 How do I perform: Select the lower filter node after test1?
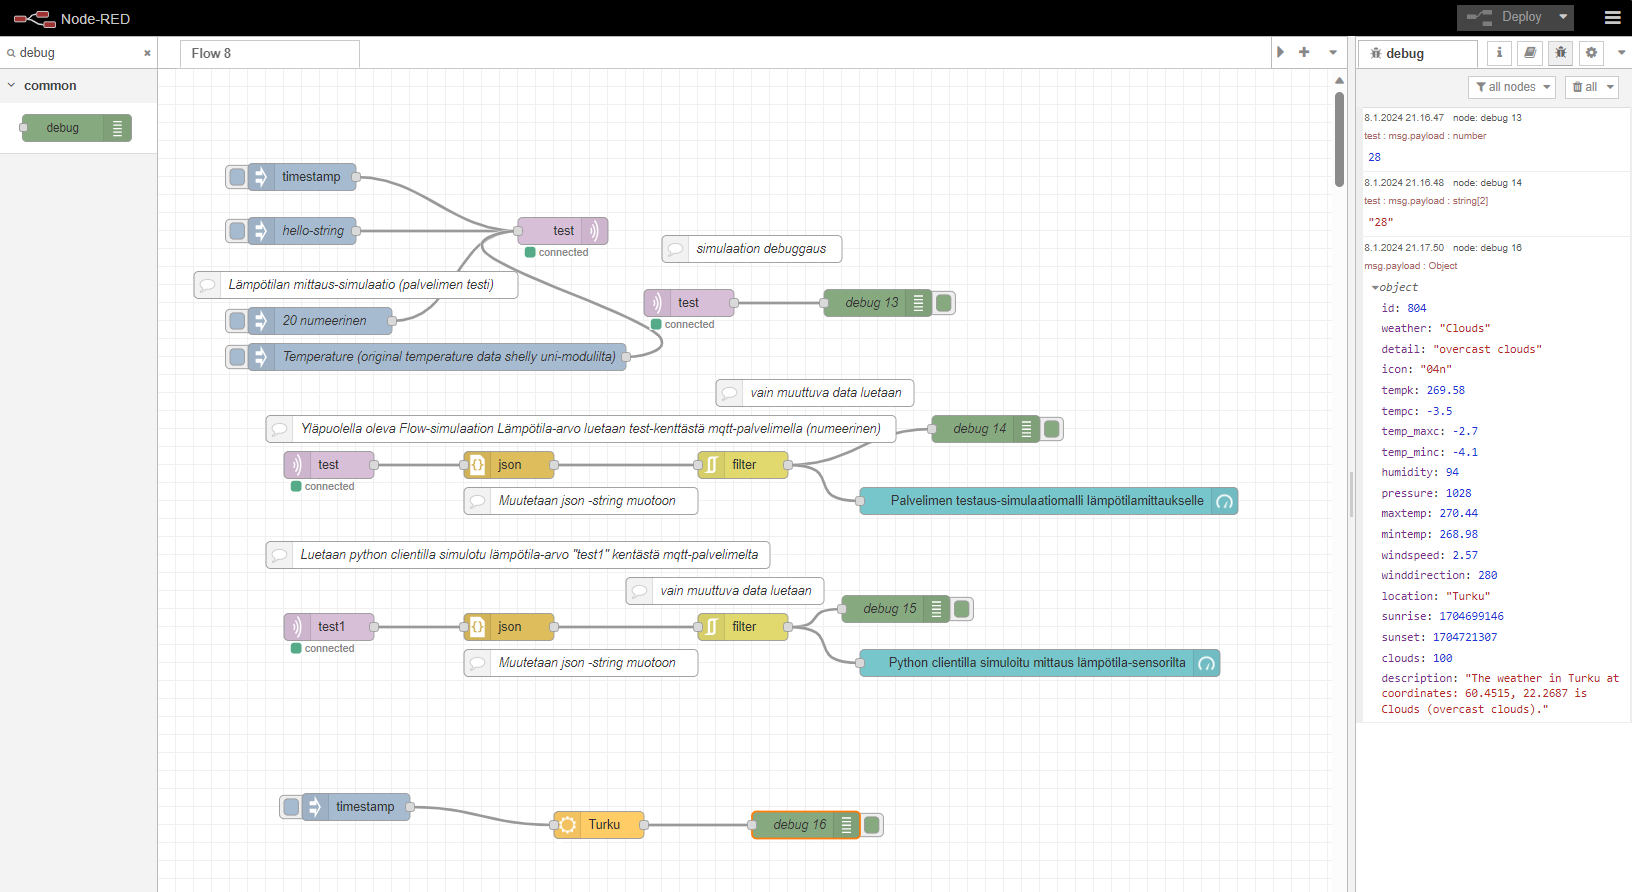[x=743, y=627]
